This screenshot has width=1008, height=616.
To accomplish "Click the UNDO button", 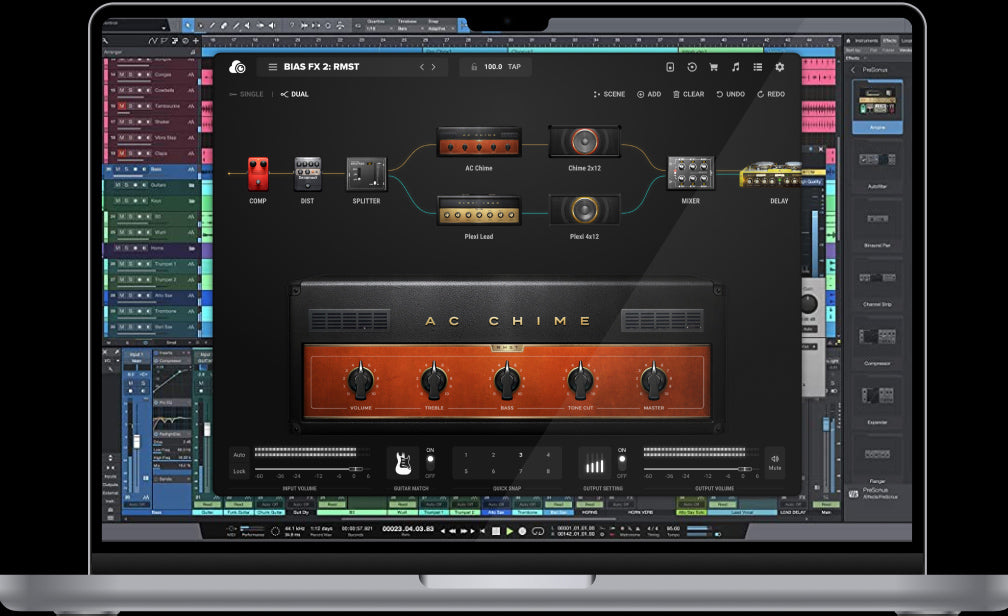I will pos(730,94).
